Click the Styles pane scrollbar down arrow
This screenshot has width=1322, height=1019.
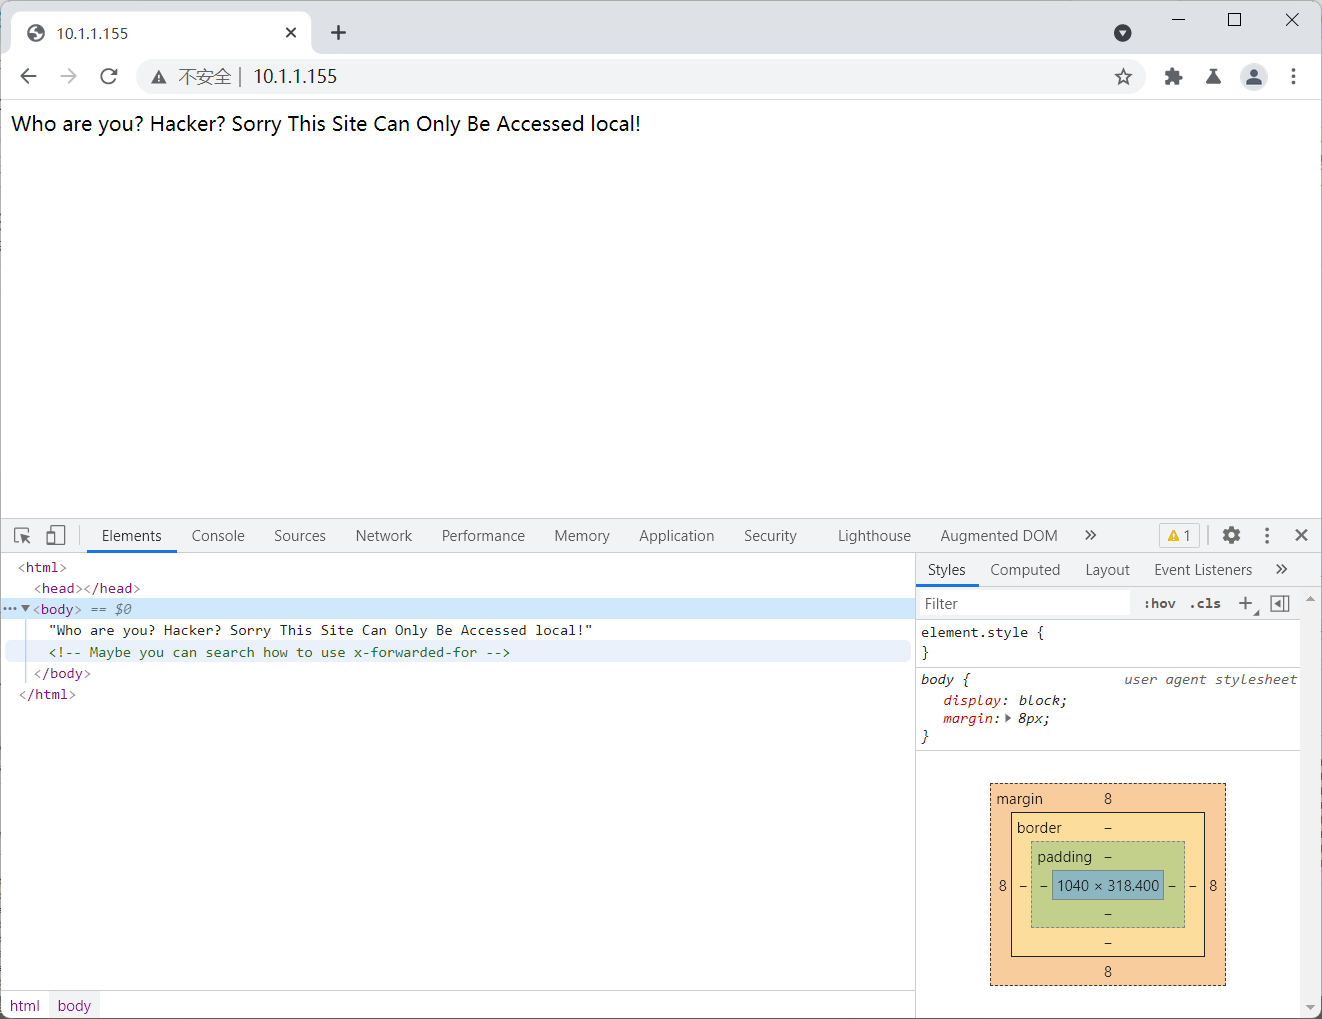[1310, 1008]
